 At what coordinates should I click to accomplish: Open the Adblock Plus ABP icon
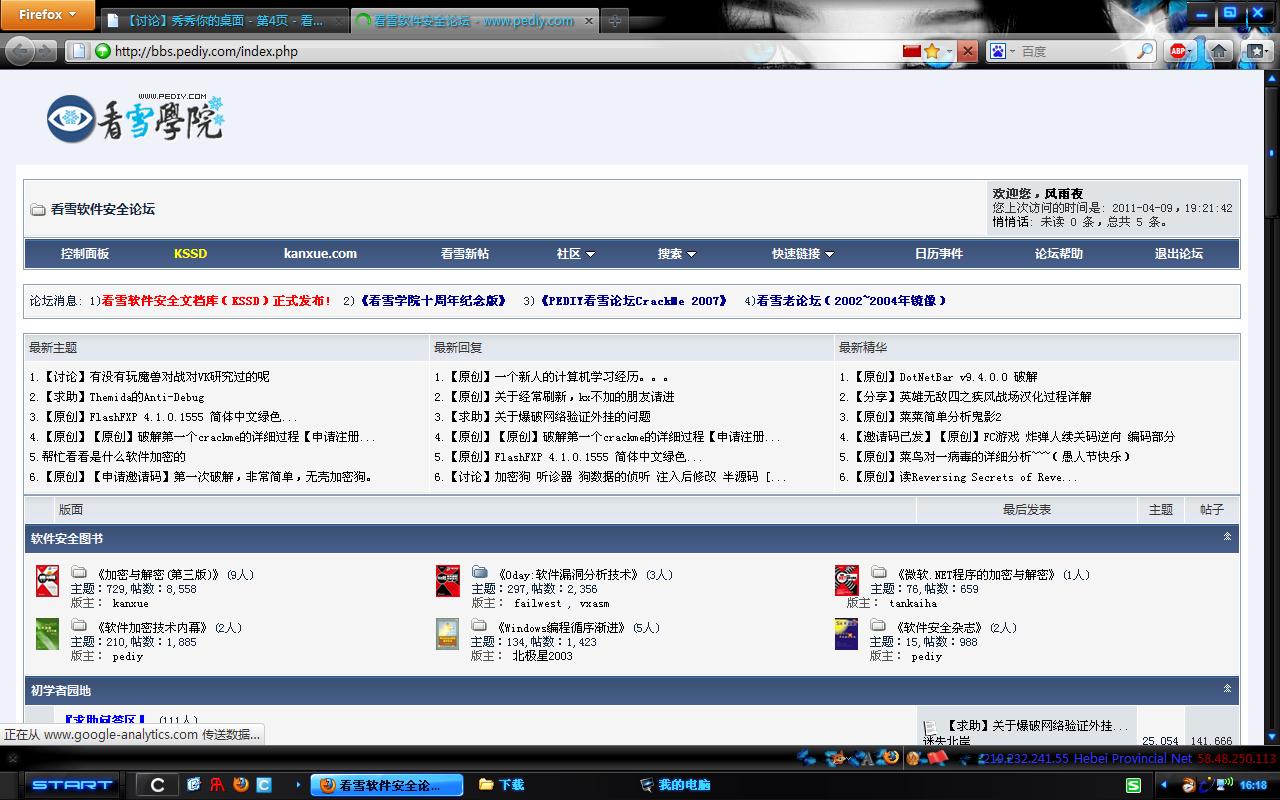(x=1180, y=51)
